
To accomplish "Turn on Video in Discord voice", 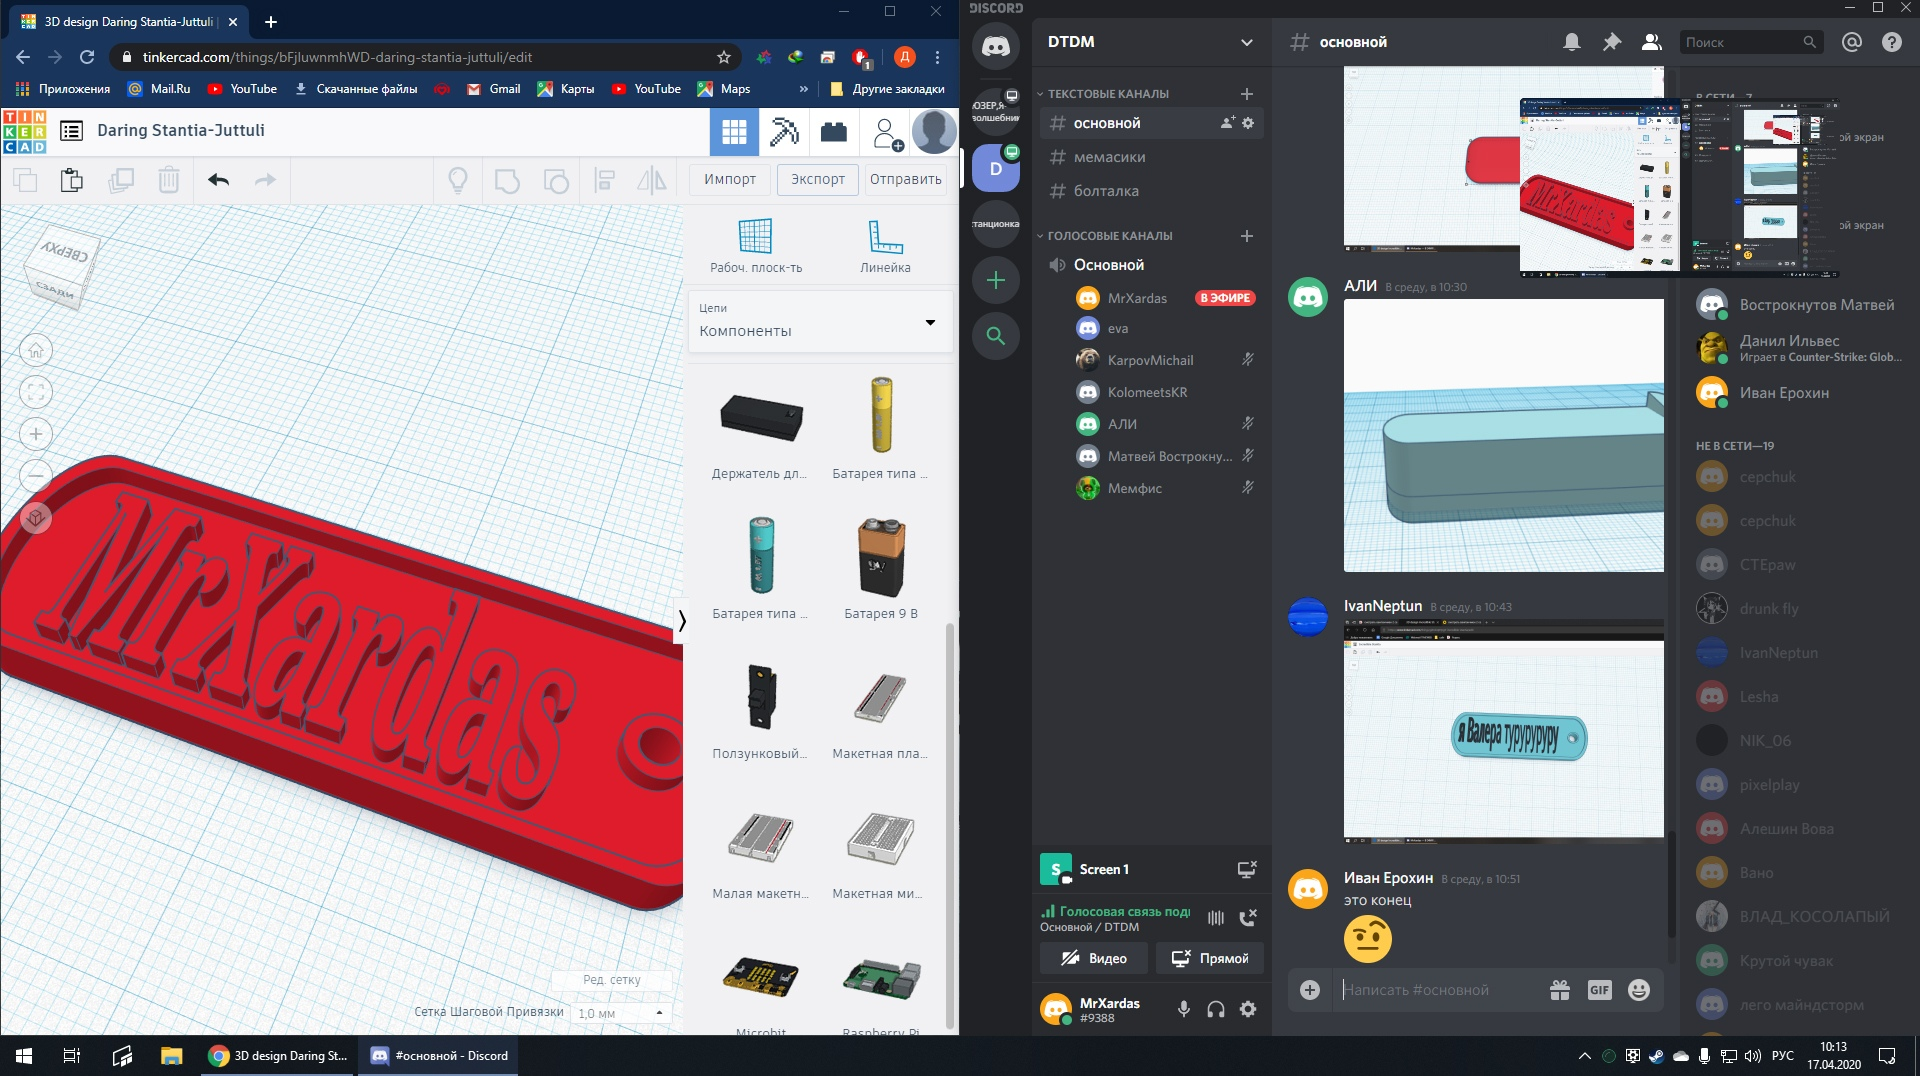I will click(1094, 958).
